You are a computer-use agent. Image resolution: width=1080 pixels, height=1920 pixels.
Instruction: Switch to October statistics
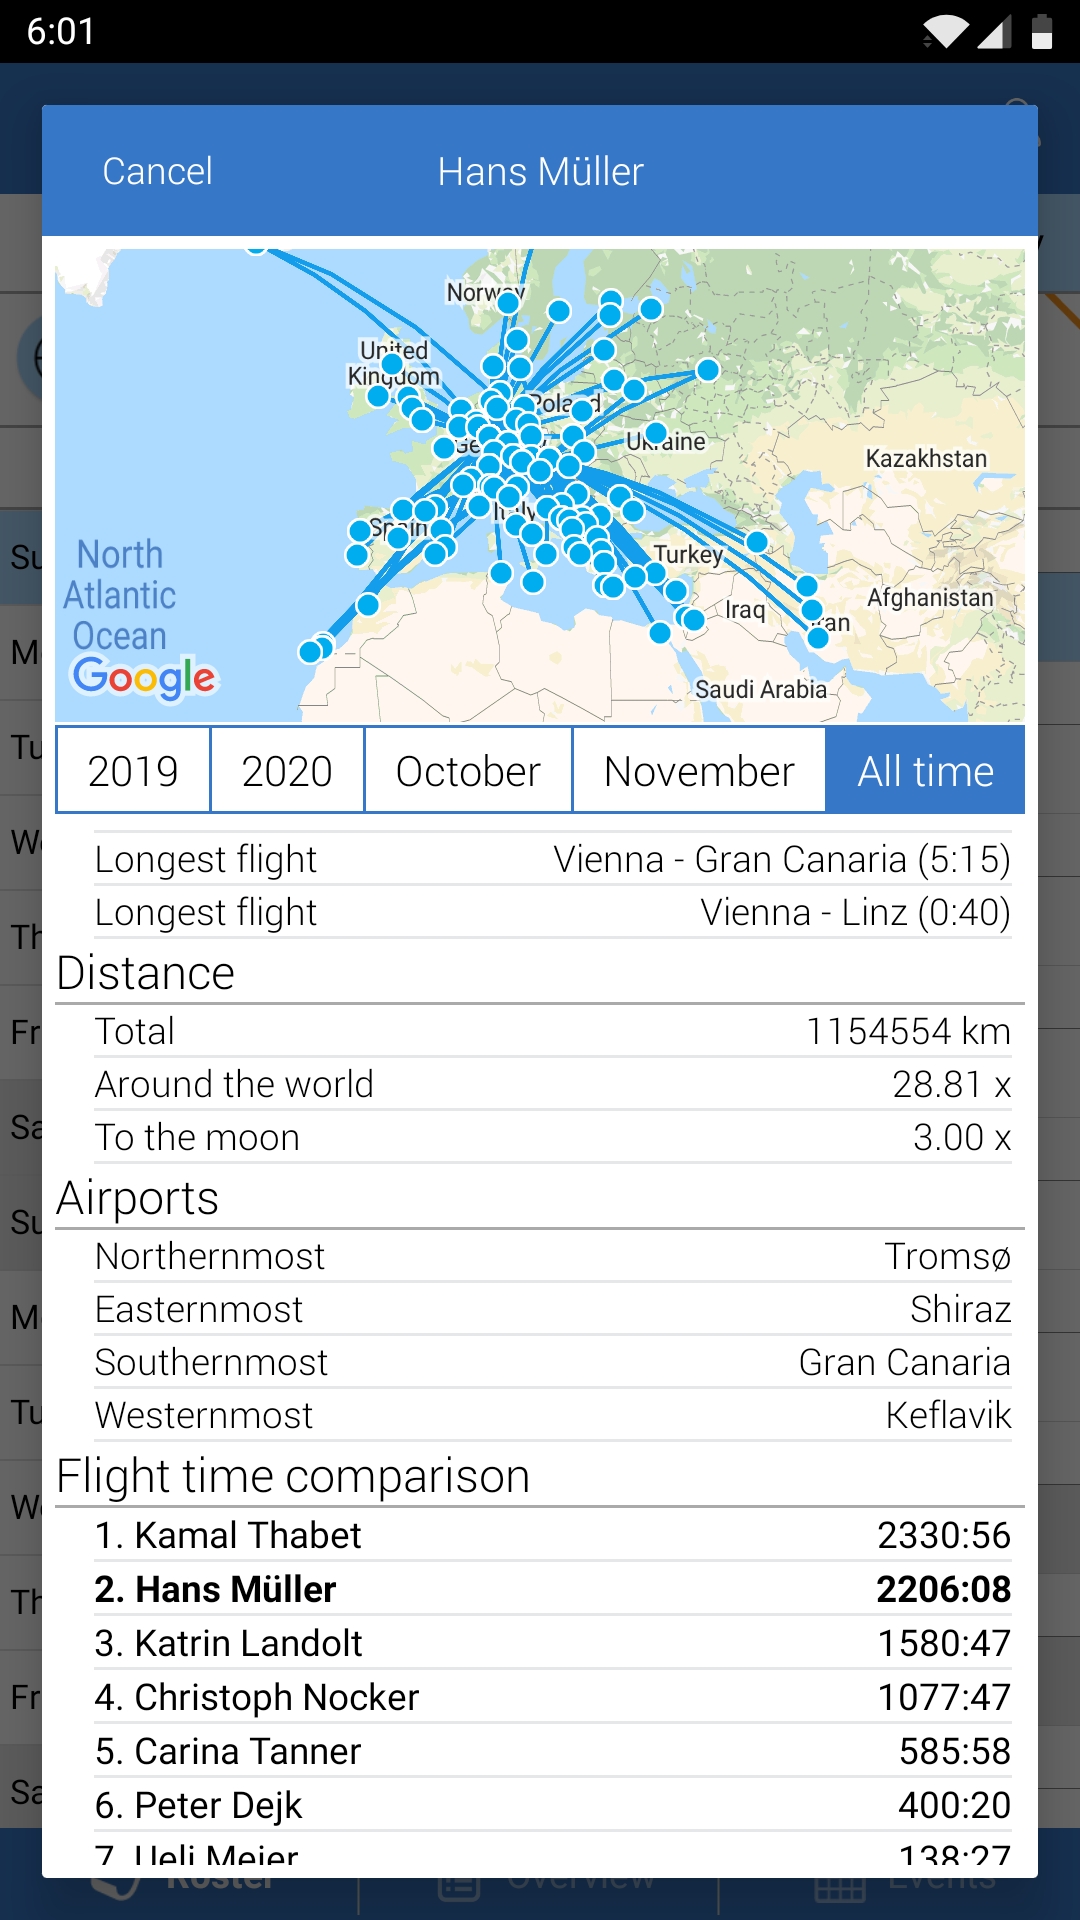[468, 771]
